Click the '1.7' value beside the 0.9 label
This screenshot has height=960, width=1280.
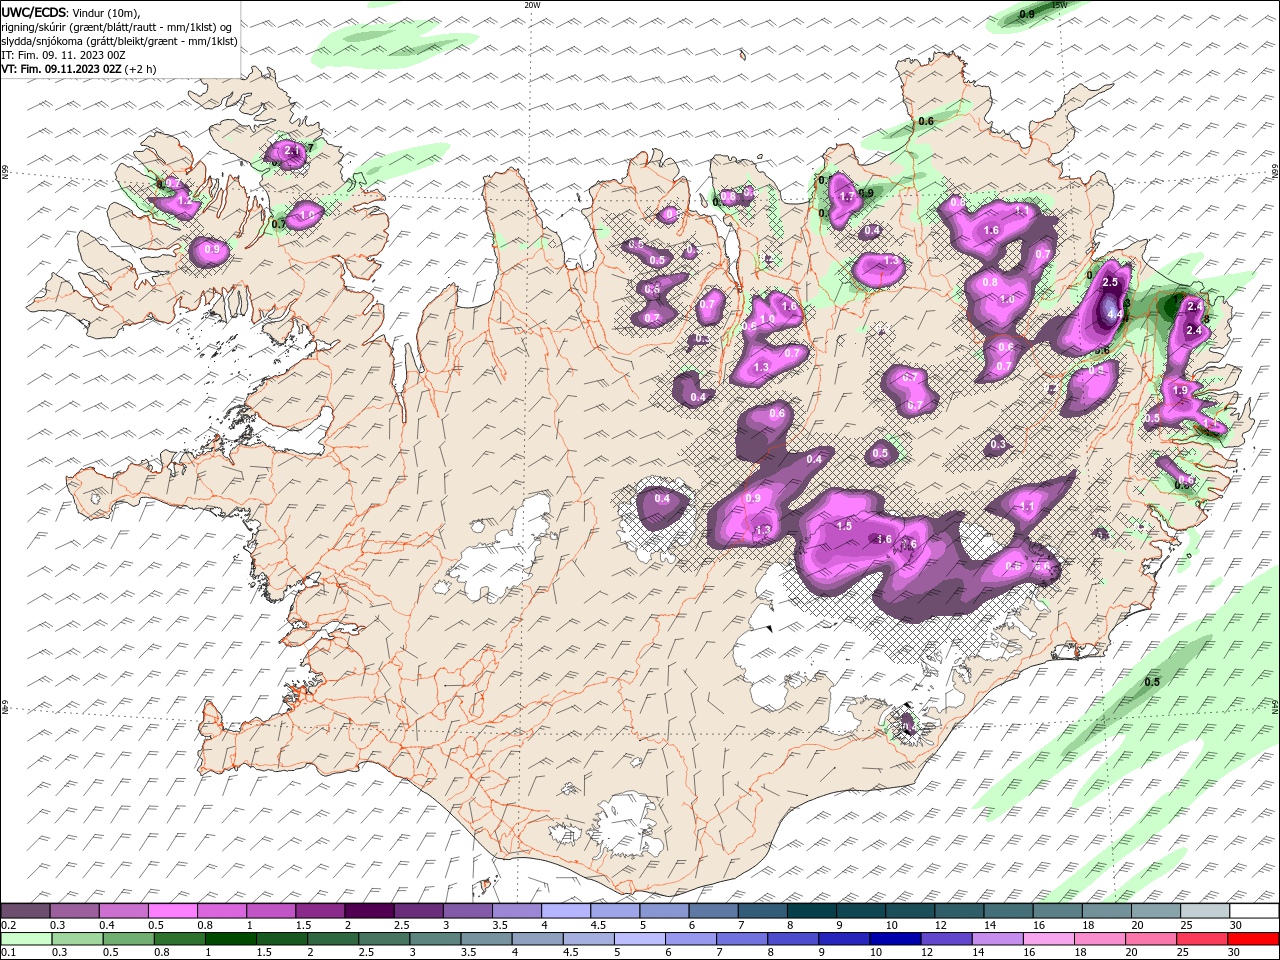pyautogui.click(x=847, y=197)
